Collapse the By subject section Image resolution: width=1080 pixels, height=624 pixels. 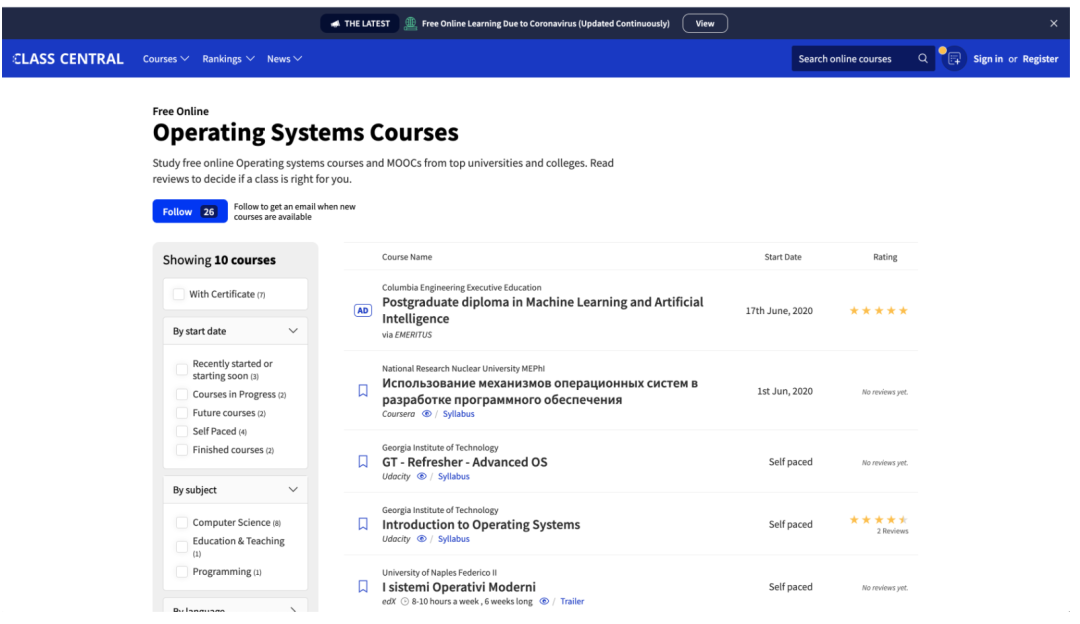pyautogui.click(x=236, y=490)
